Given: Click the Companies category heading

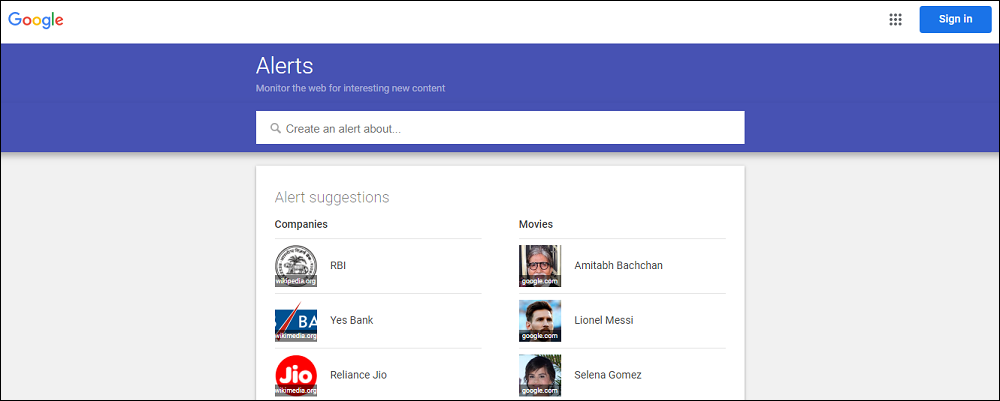Looking at the screenshot, I should 301,224.
